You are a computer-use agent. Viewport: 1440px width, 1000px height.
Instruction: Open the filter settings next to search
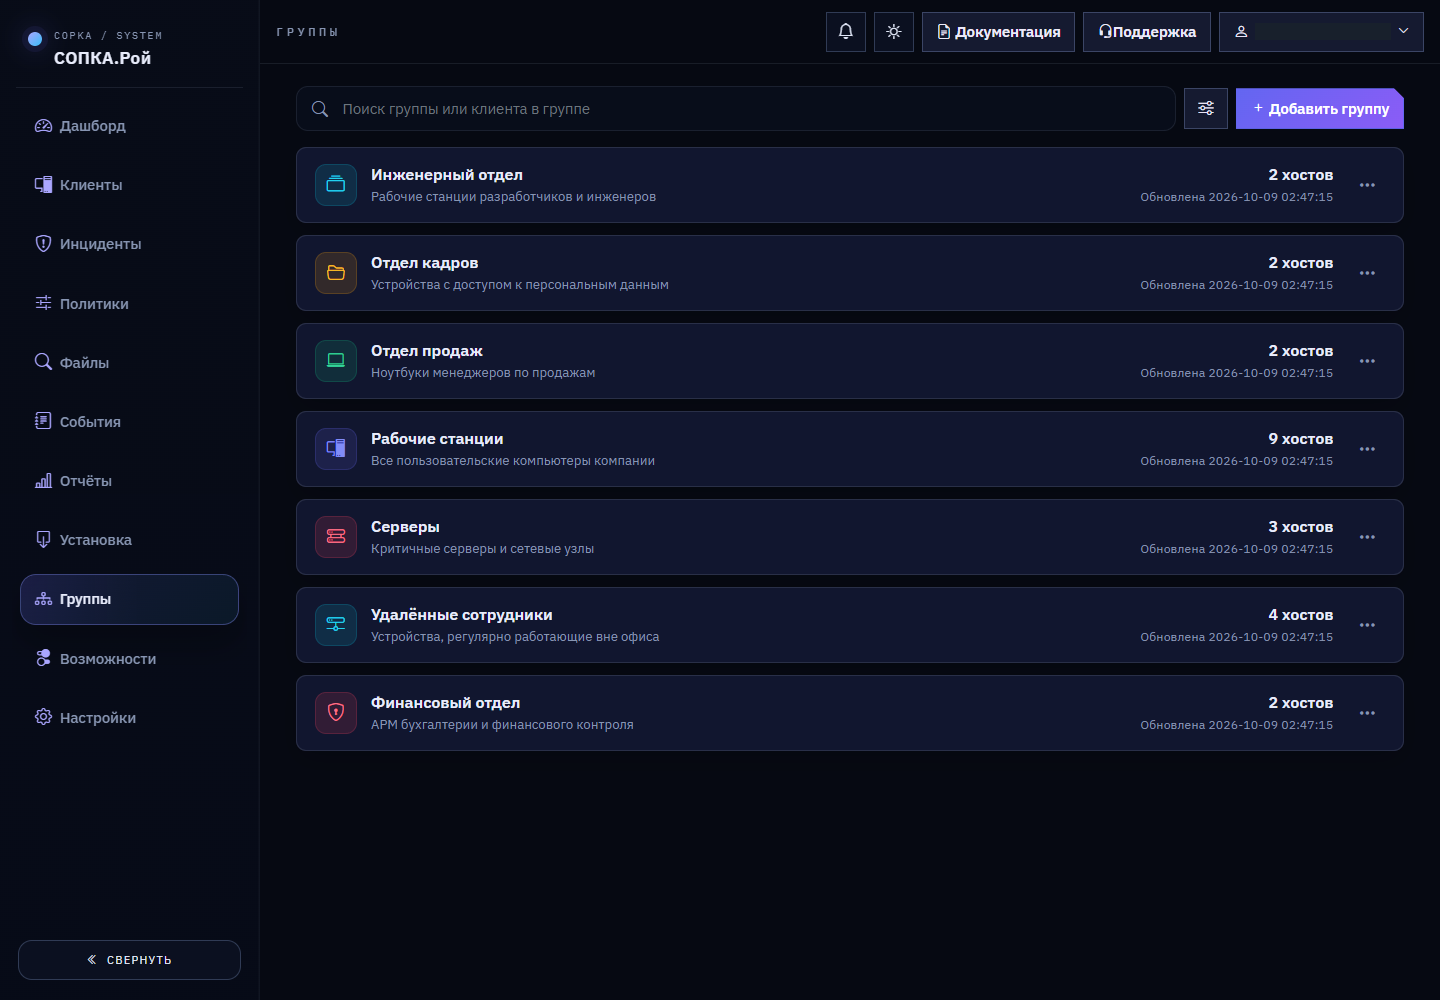pos(1206,108)
